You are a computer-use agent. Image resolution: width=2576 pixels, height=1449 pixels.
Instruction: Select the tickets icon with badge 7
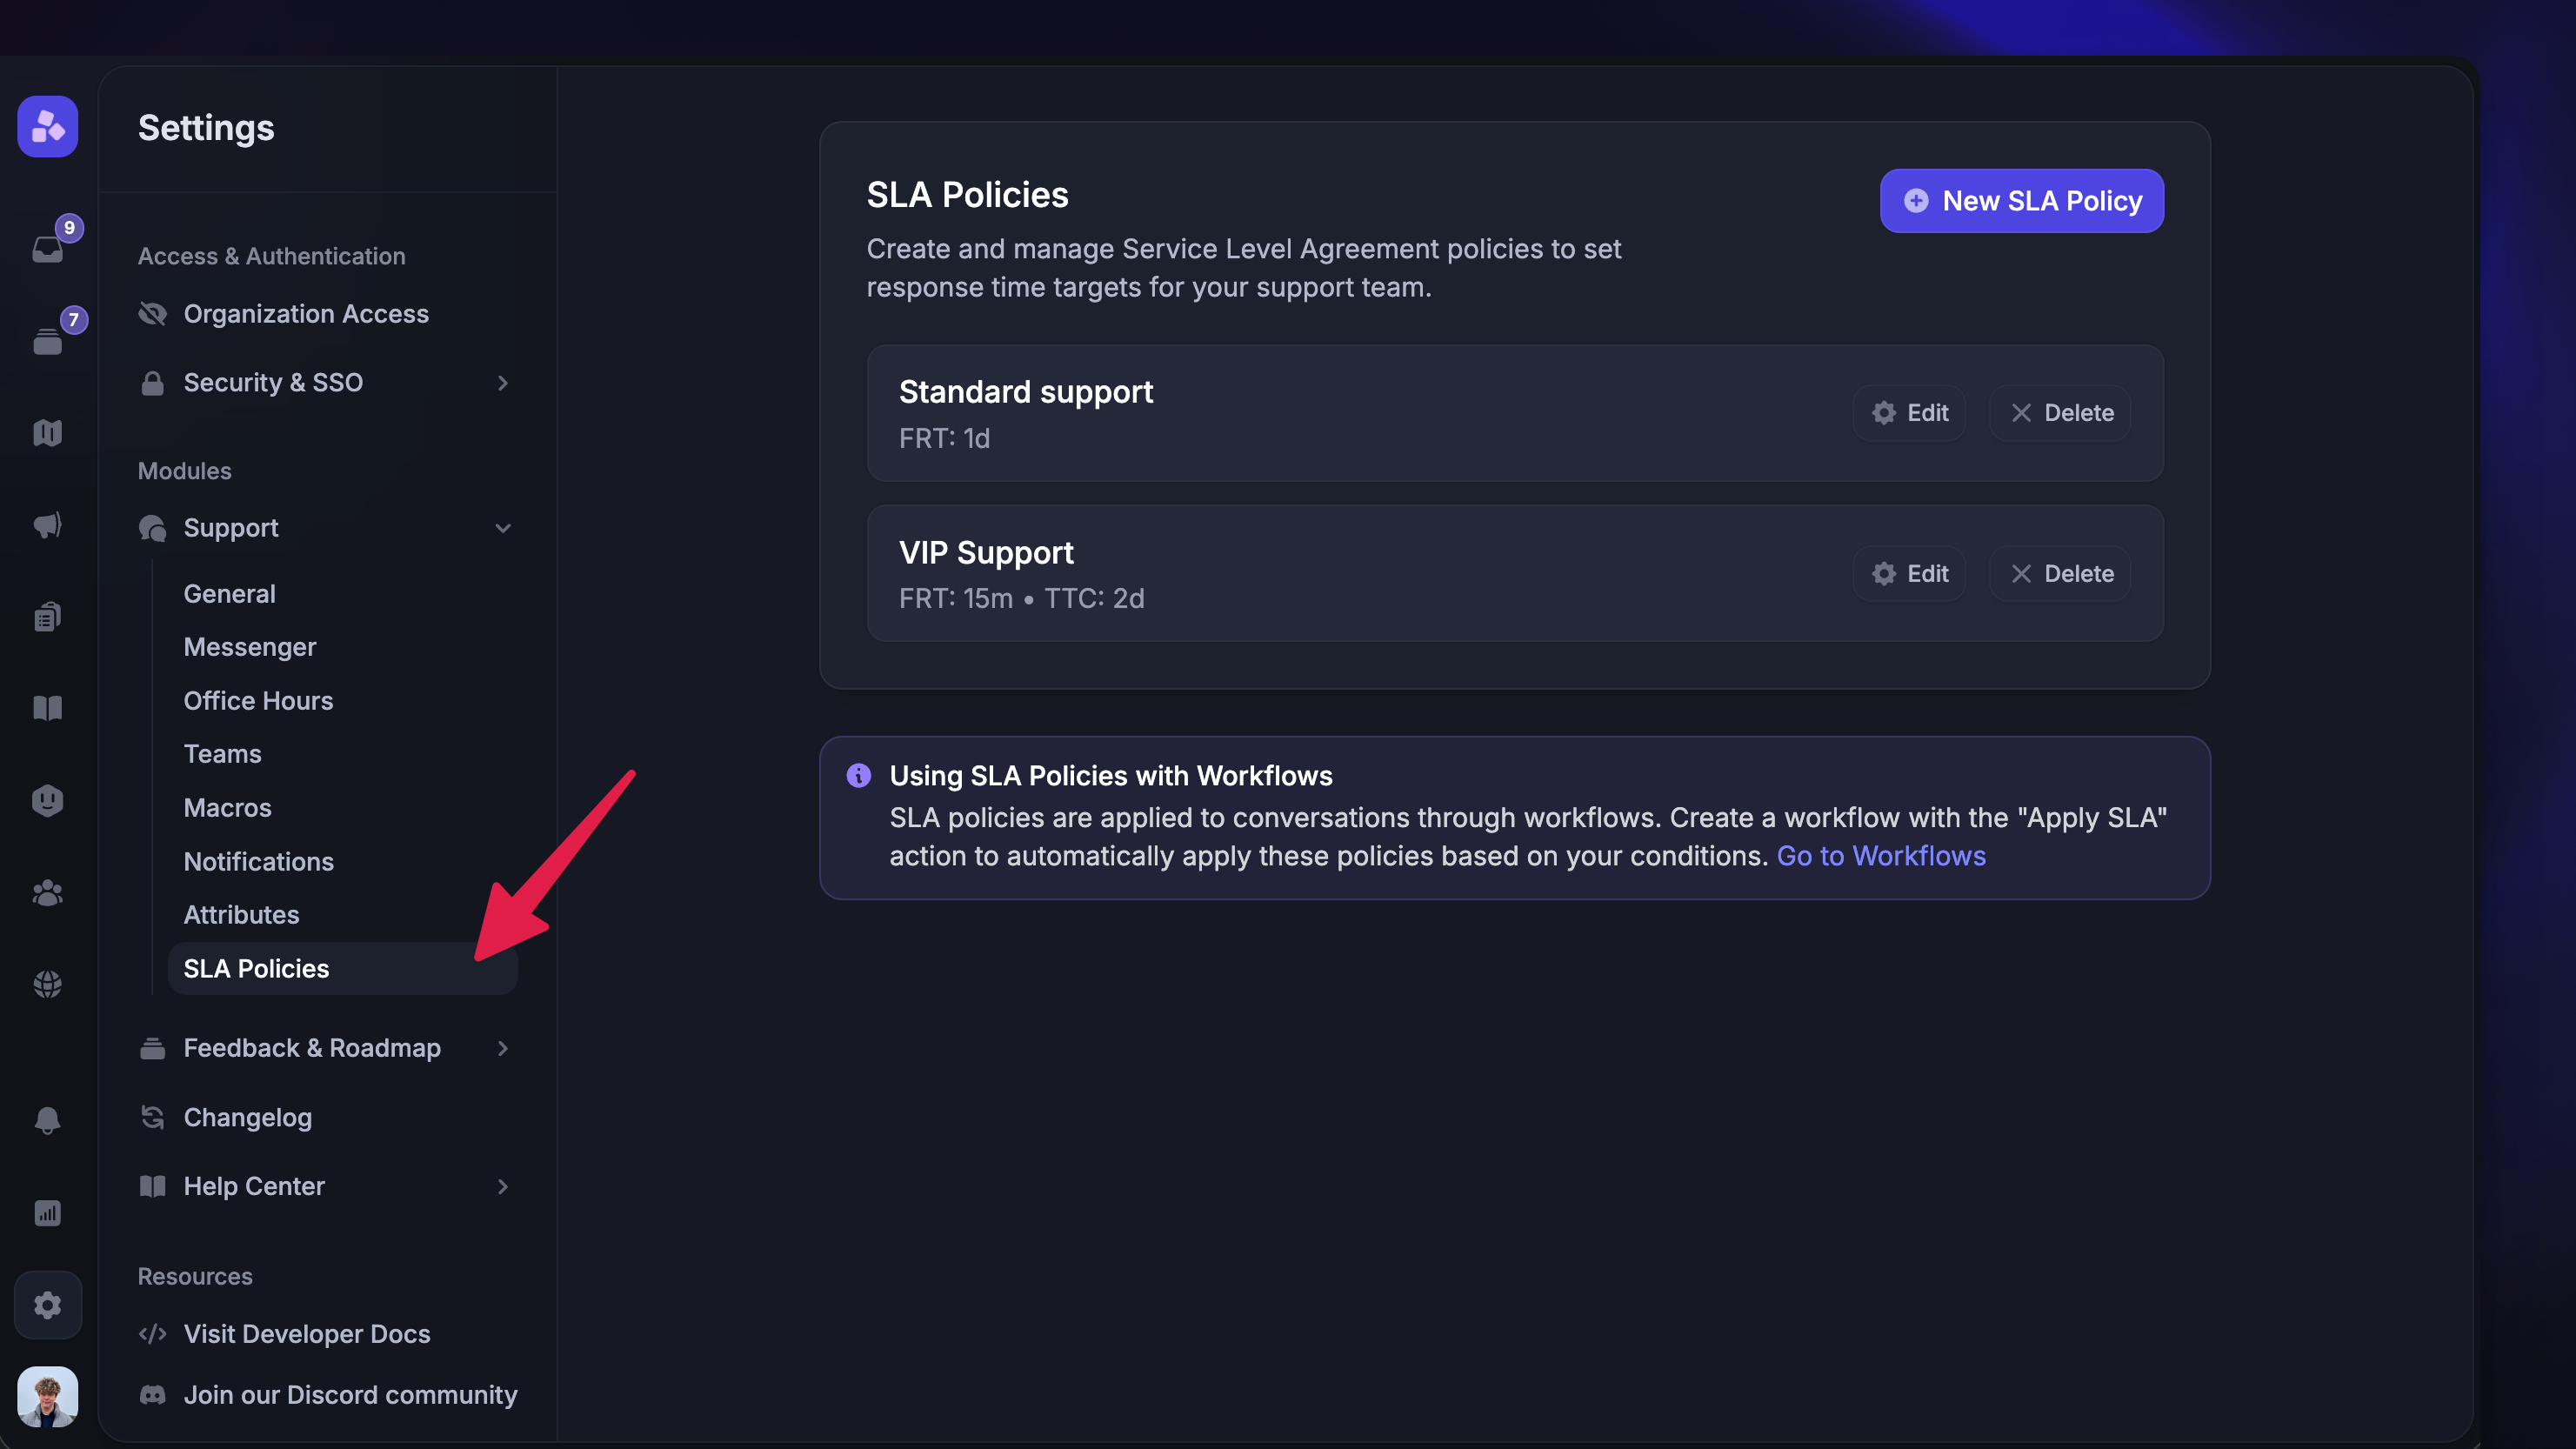click(47, 340)
